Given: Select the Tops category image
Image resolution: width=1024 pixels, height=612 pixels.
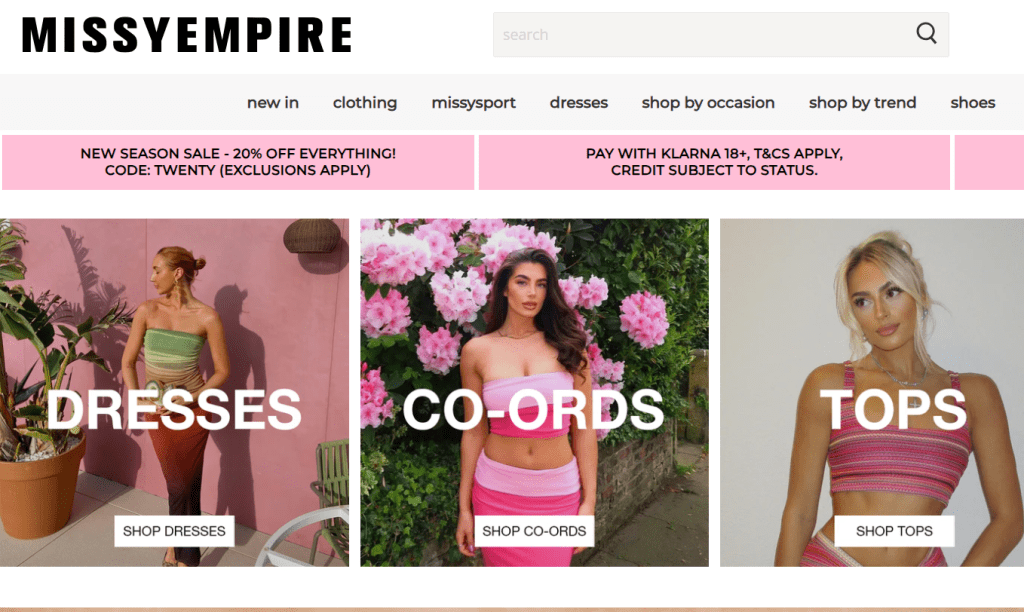Looking at the screenshot, I should coord(872,392).
